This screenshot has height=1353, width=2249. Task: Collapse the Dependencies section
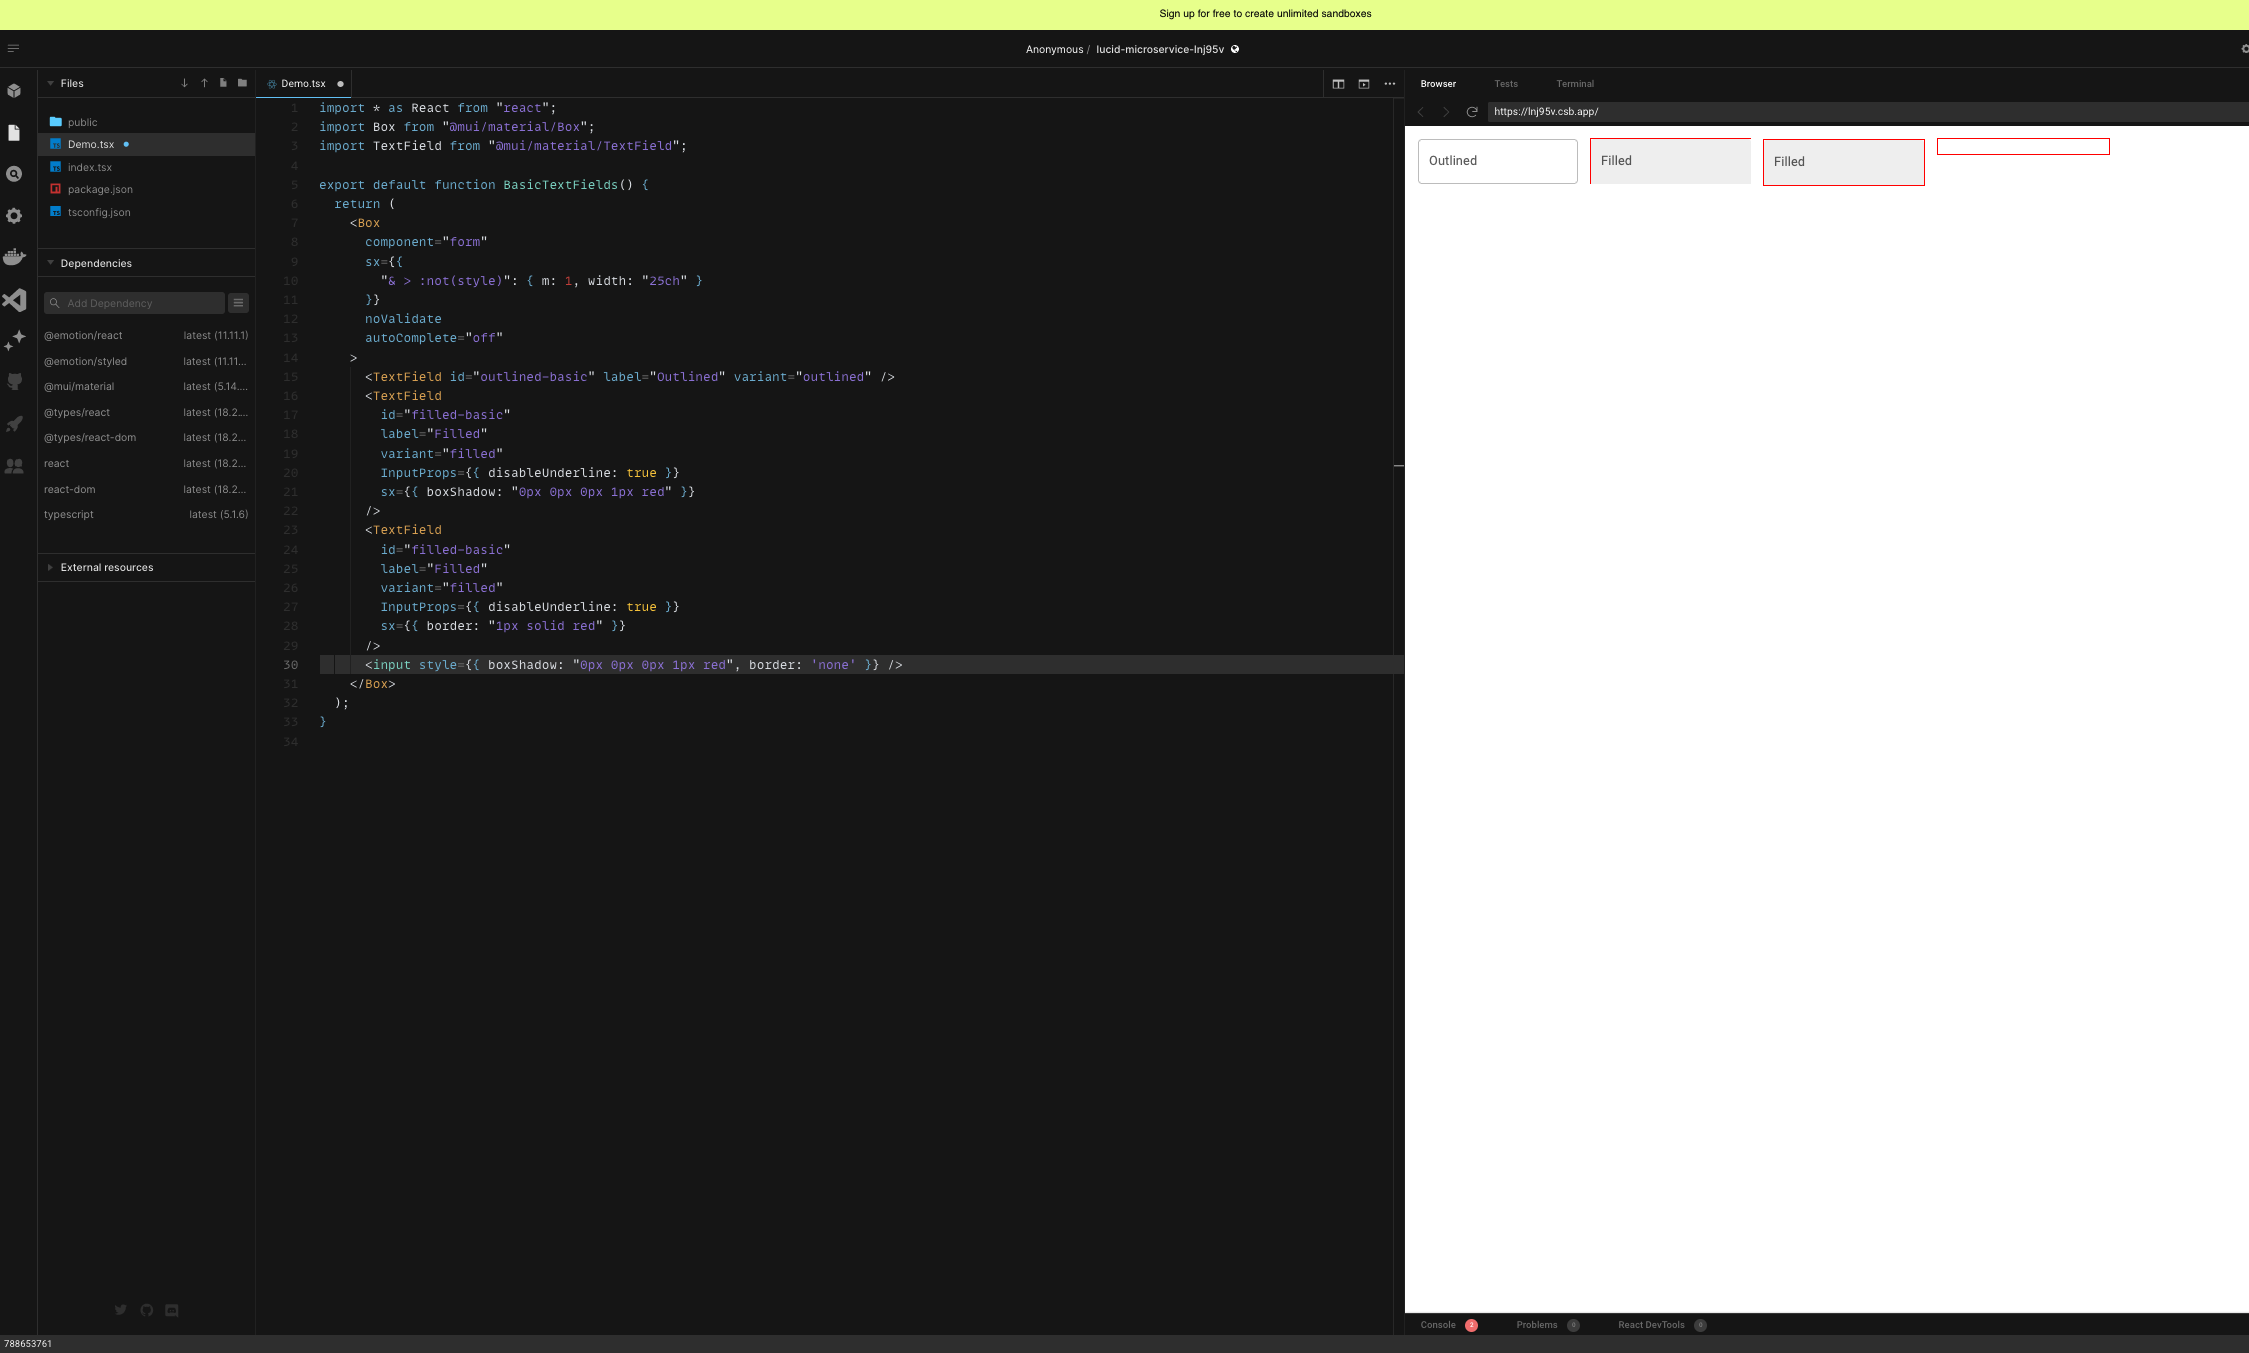point(95,263)
